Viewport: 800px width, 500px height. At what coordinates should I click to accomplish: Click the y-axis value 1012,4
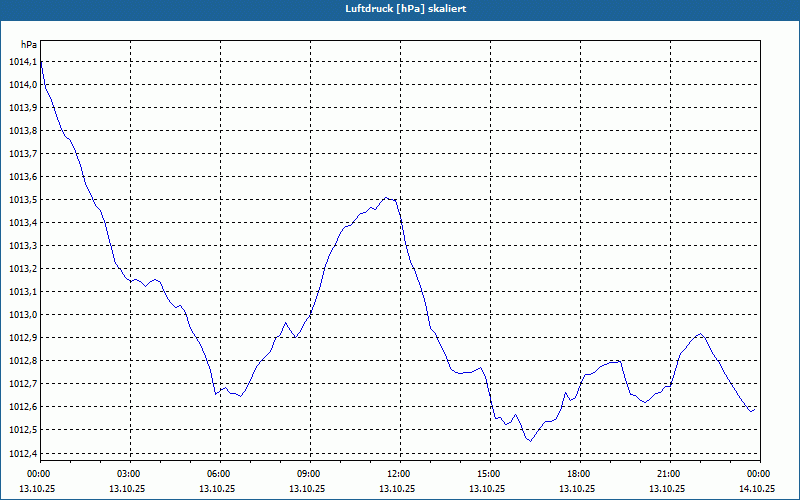[23, 454]
